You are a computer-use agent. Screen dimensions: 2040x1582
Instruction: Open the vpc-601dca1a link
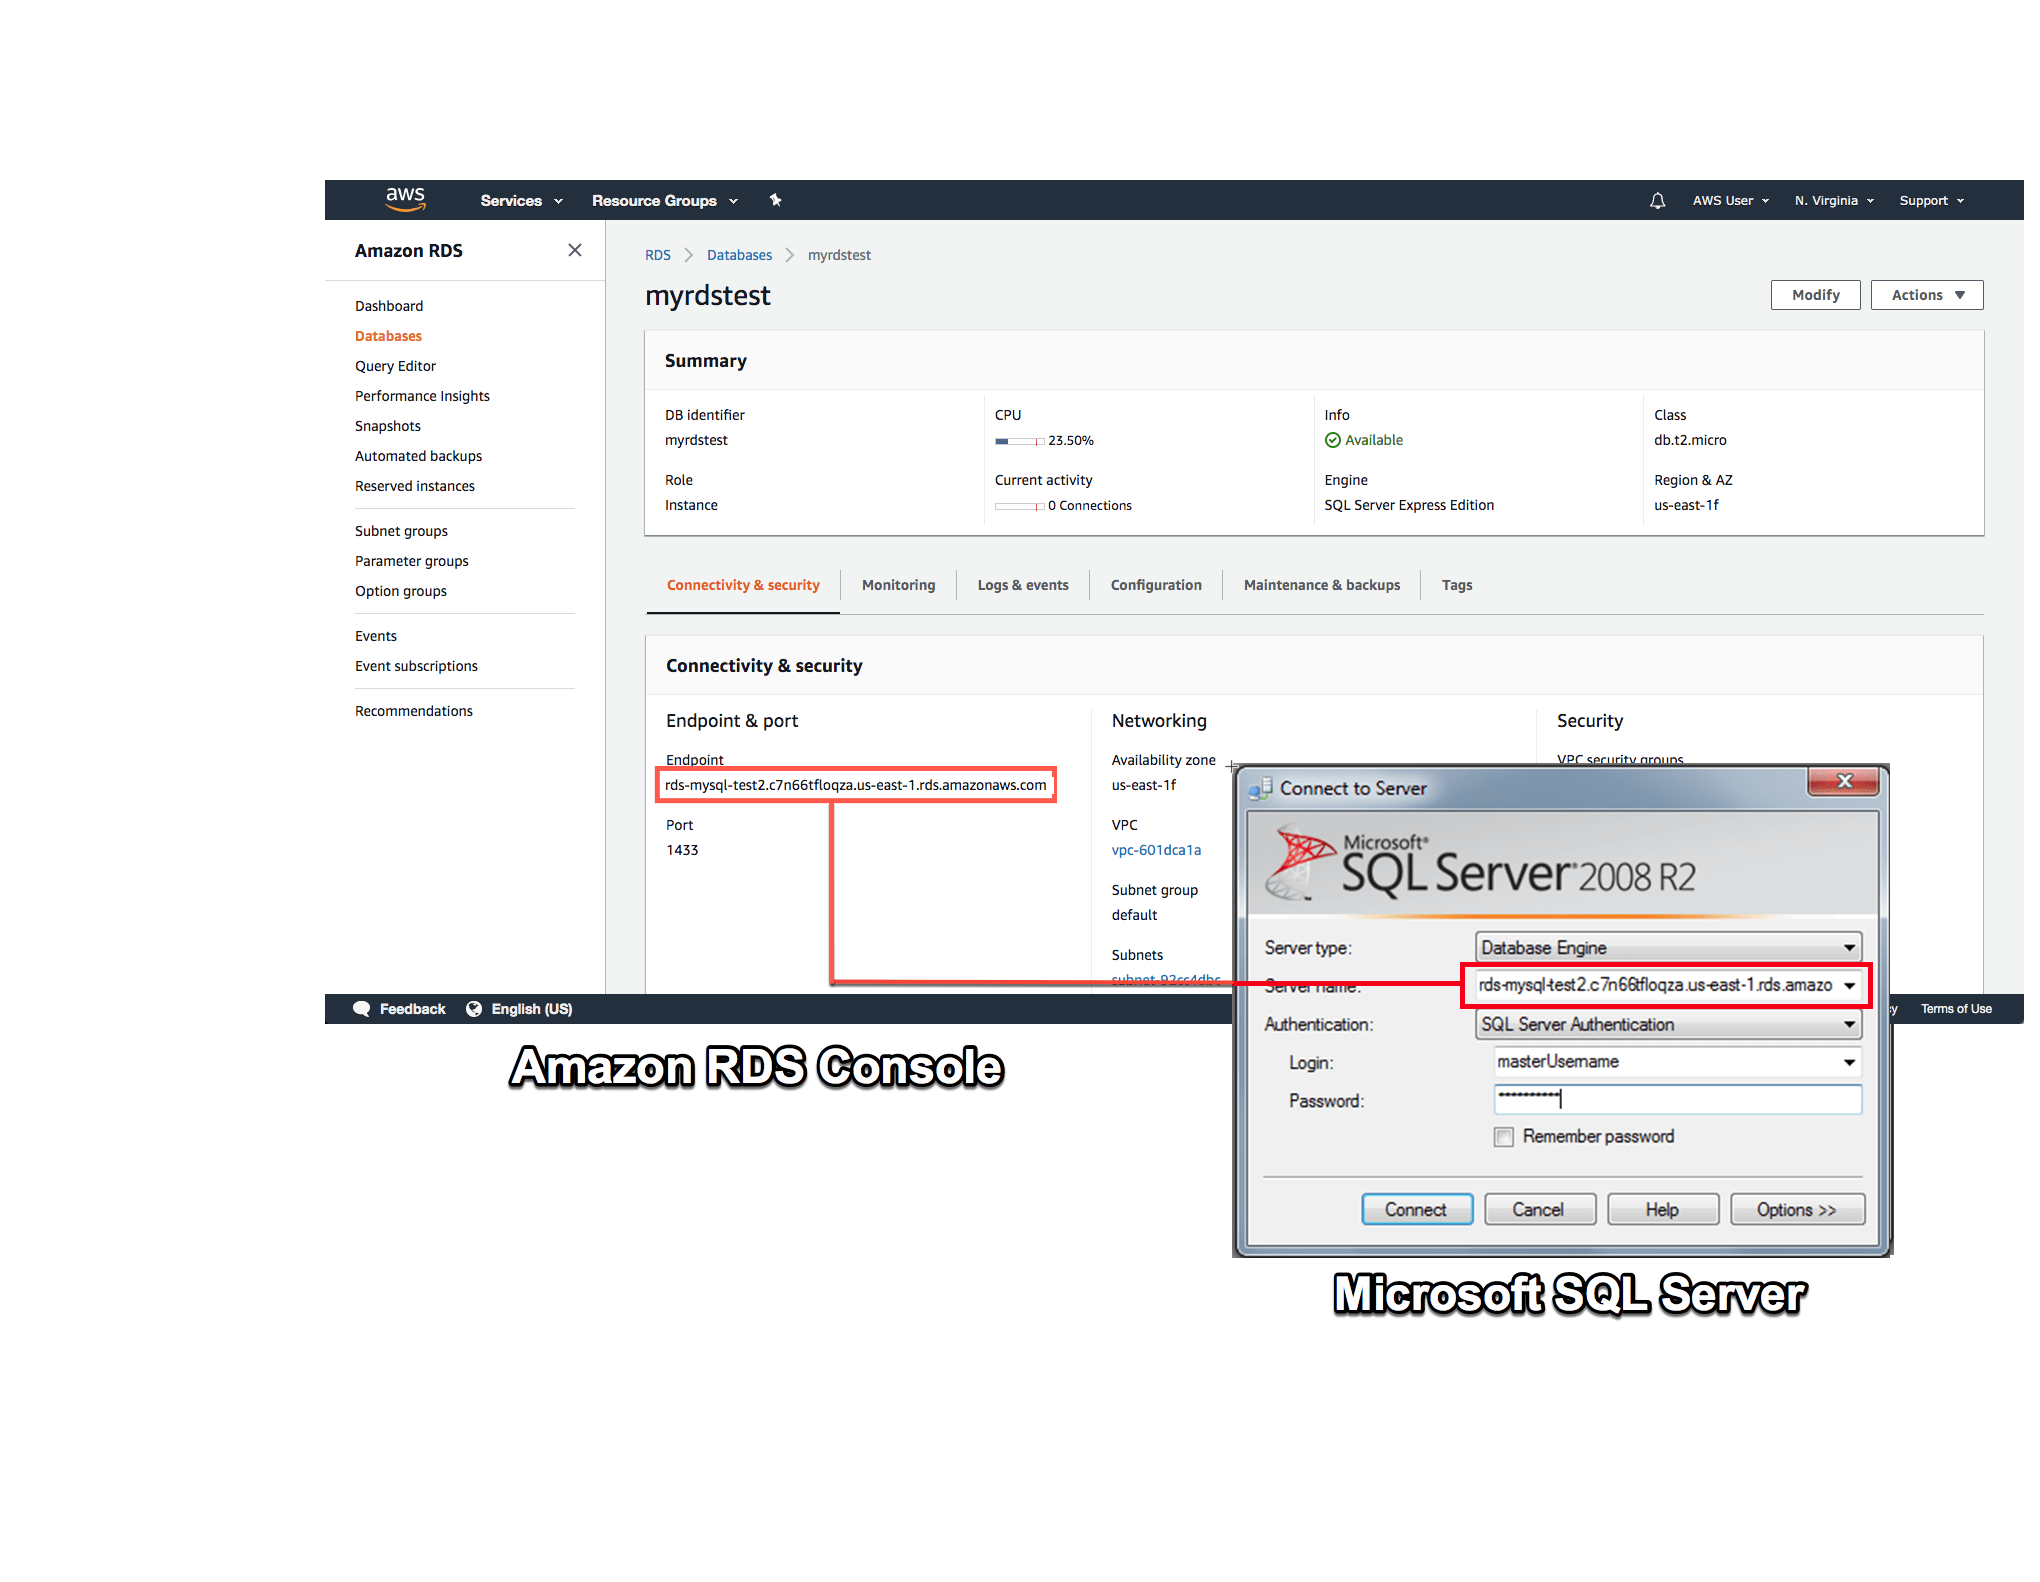[x=1156, y=850]
